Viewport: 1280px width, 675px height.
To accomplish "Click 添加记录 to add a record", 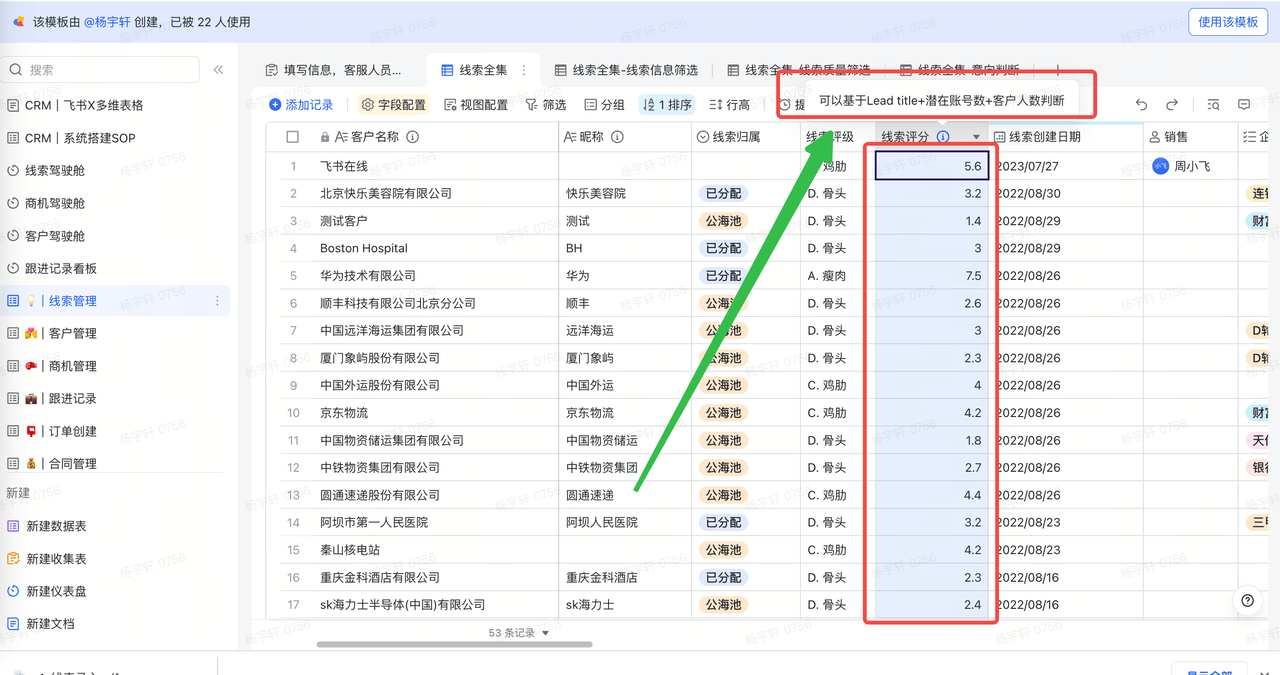I will (x=301, y=105).
